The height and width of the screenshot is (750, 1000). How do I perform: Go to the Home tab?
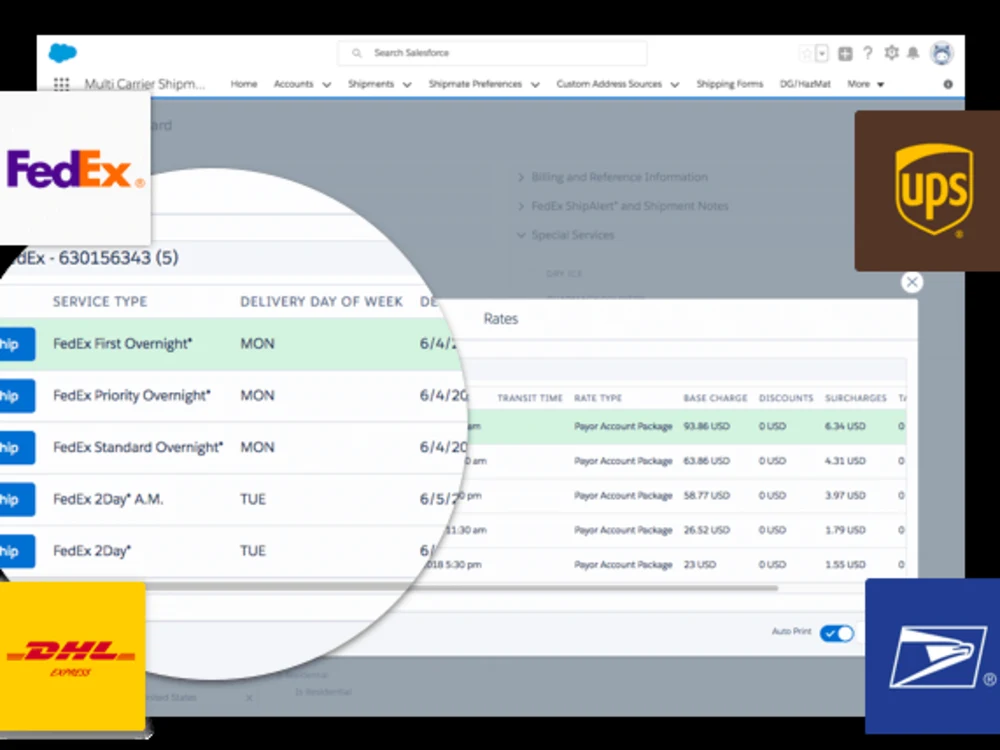coord(244,84)
